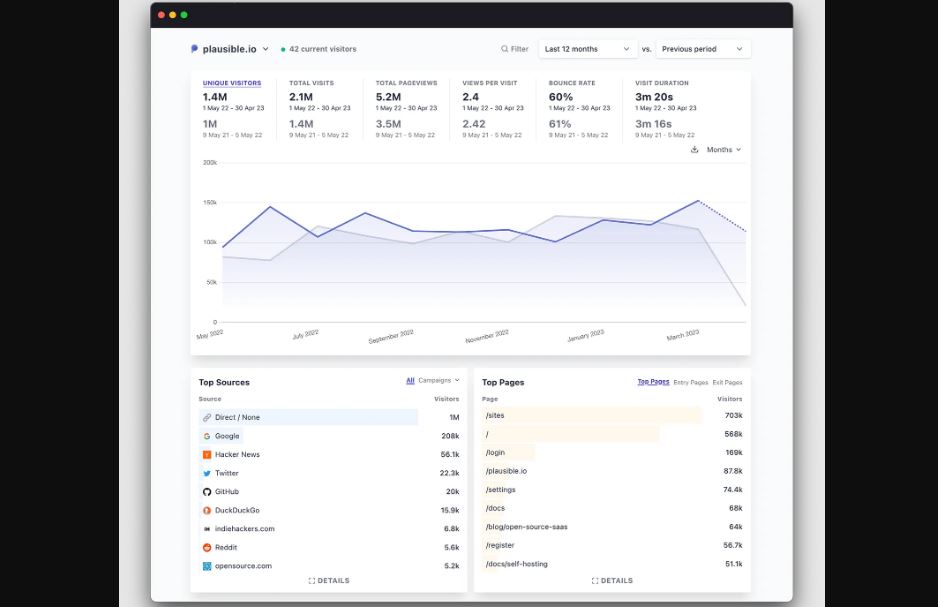This screenshot has height=607, width=938.
Task: Click the DuckDuckGo source icon
Action: click(207, 510)
